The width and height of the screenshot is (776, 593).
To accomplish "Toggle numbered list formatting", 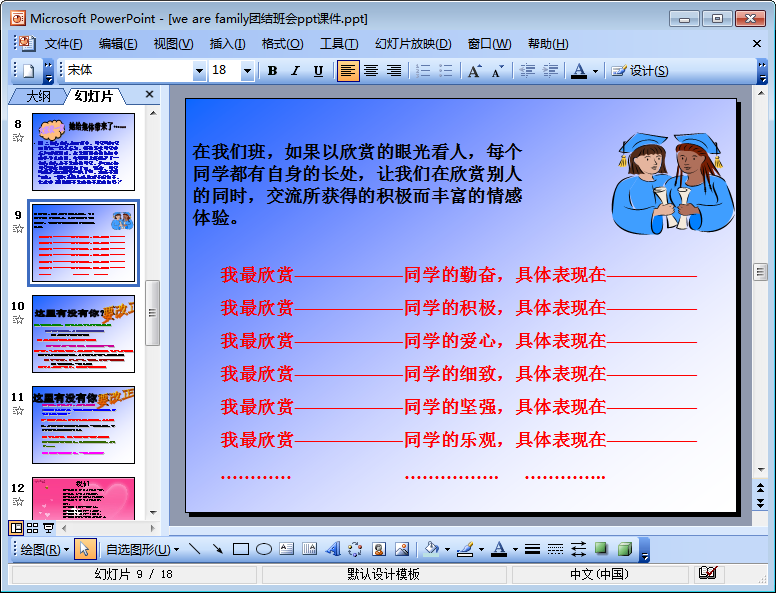I will pyautogui.click(x=423, y=71).
